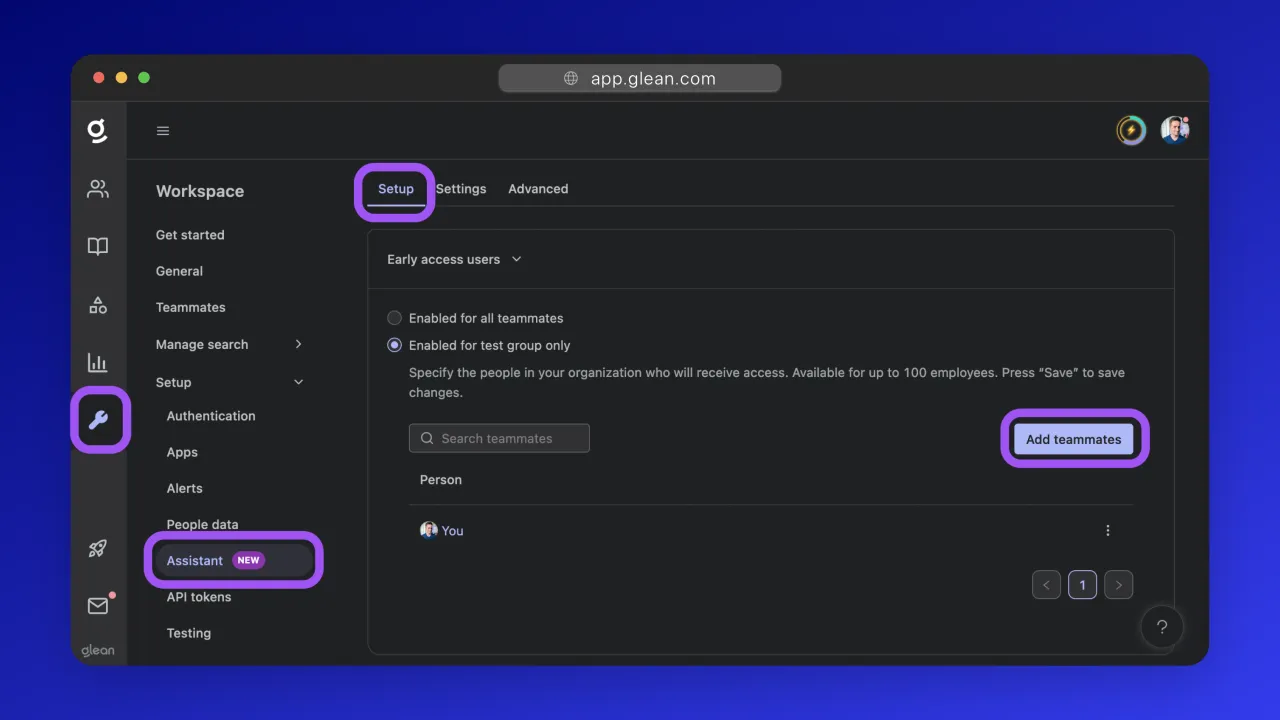Viewport: 1280px width, 720px height.
Task: Close window with red button
Action: tap(99, 78)
